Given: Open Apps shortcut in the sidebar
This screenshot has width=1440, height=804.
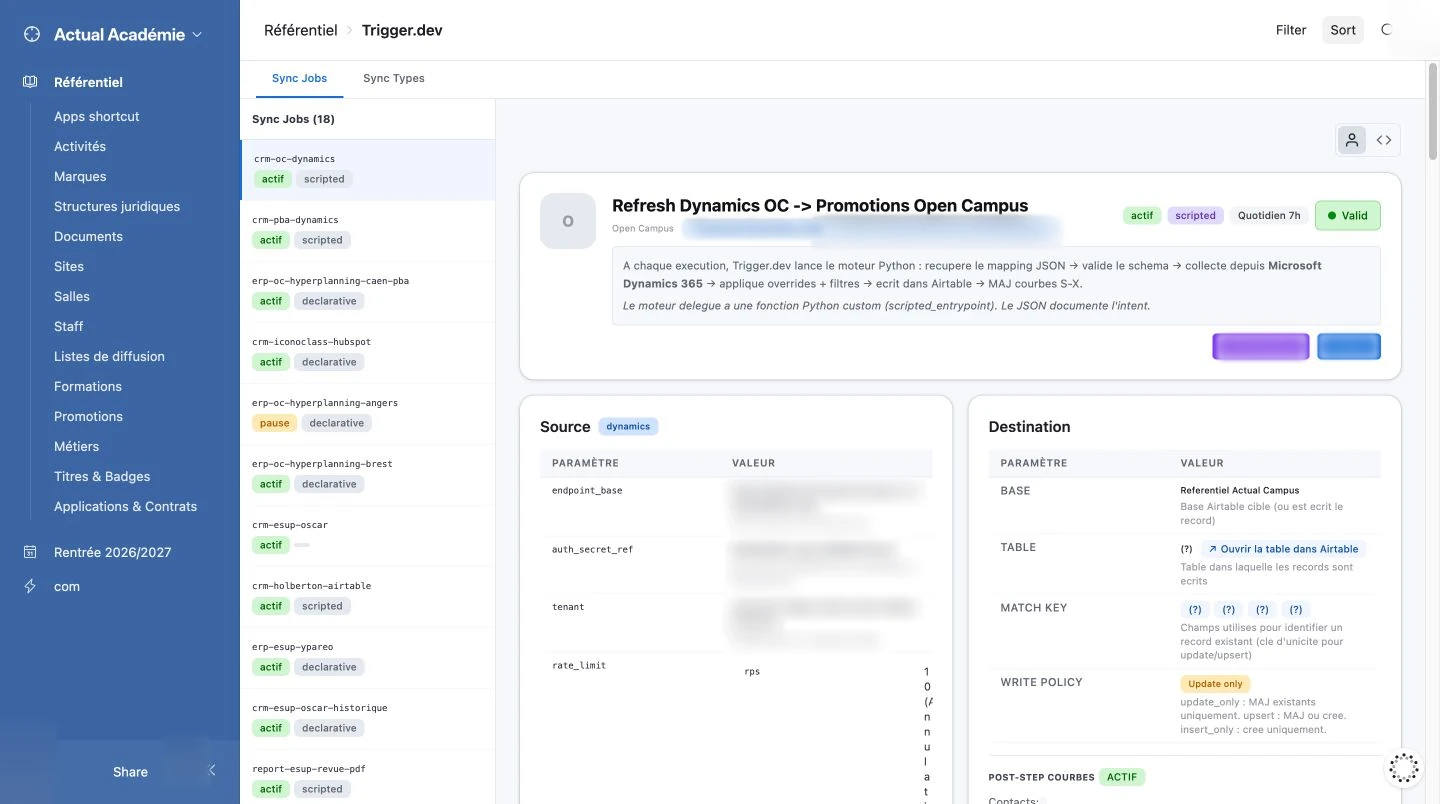Looking at the screenshot, I should point(97,116).
